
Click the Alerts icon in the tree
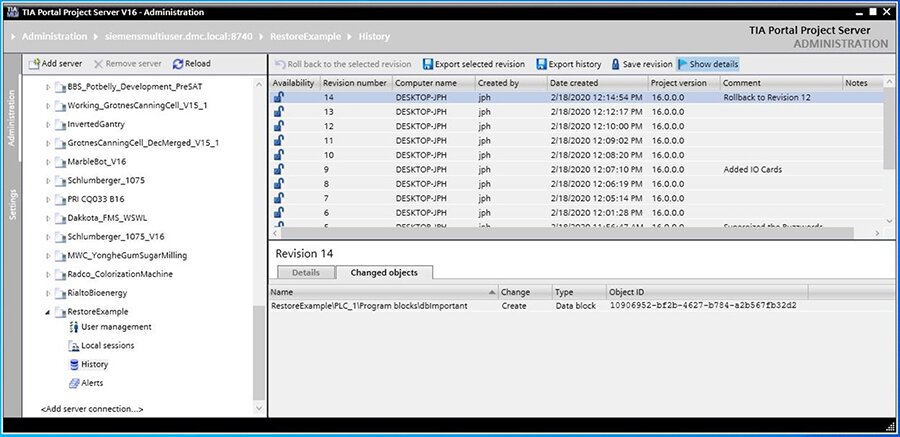tap(74, 383)
